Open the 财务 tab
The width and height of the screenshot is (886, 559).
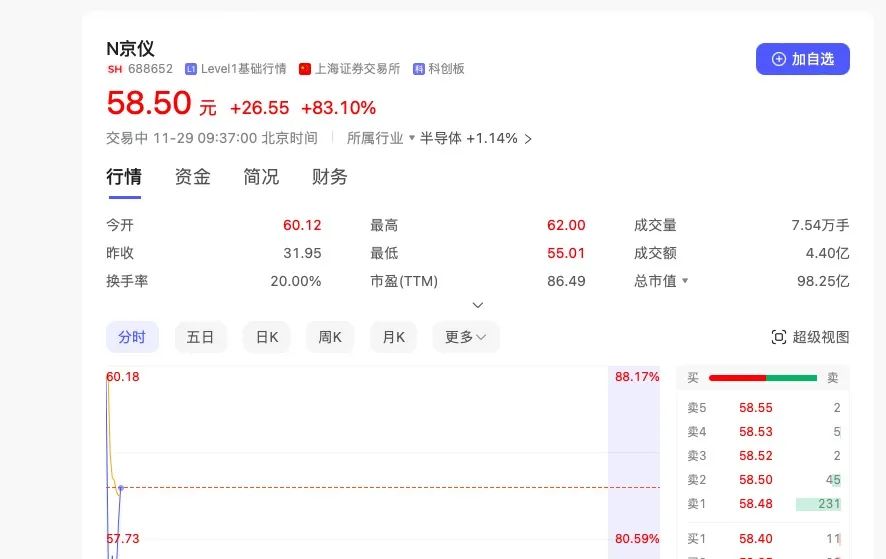point(329,177)
